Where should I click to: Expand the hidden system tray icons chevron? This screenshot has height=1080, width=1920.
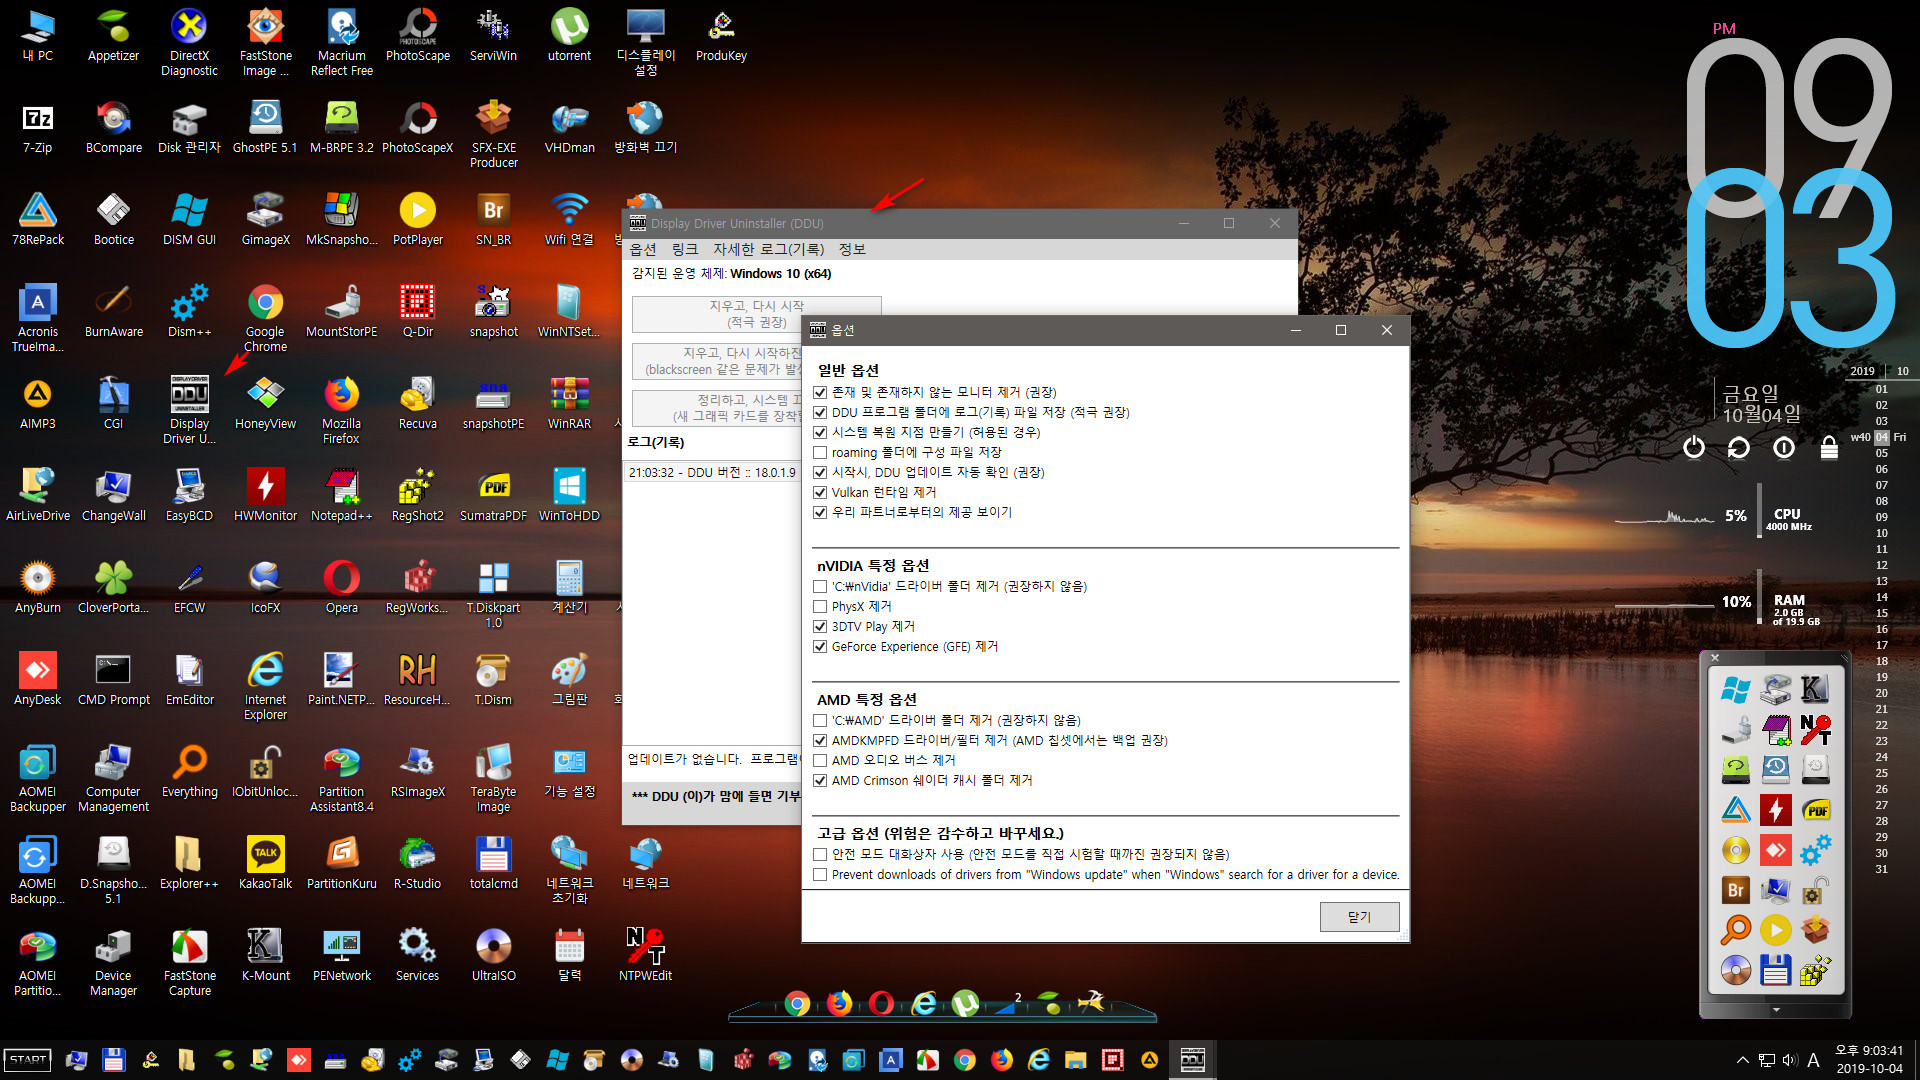click(x=1742, y=1060)
